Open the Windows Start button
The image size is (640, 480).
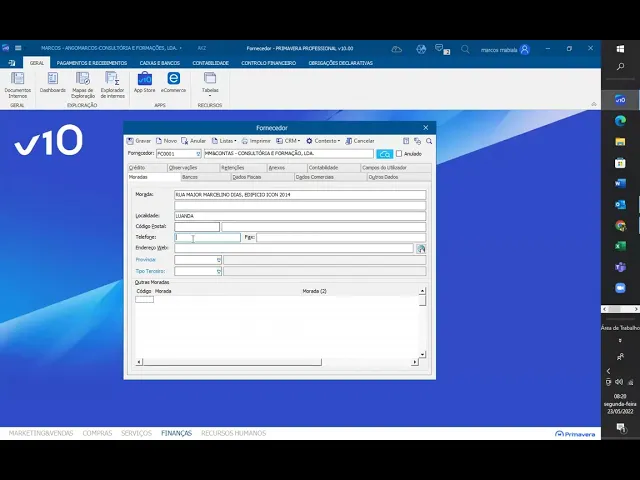(x=620, y=49)
